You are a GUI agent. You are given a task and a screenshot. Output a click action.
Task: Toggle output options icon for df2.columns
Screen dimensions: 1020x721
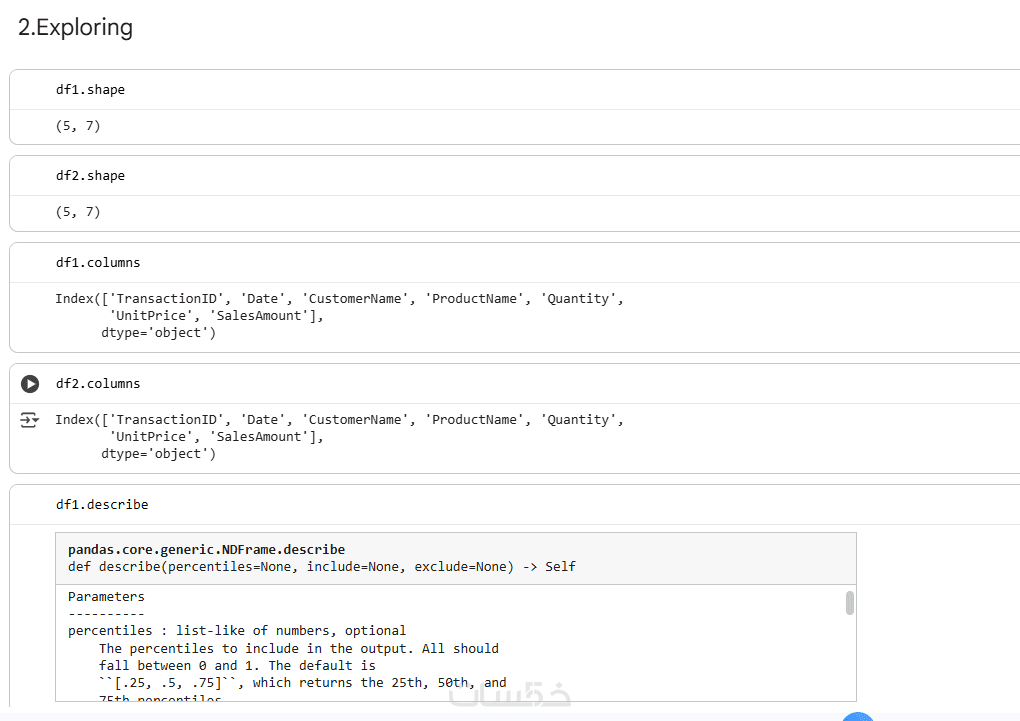pos(29,420)
